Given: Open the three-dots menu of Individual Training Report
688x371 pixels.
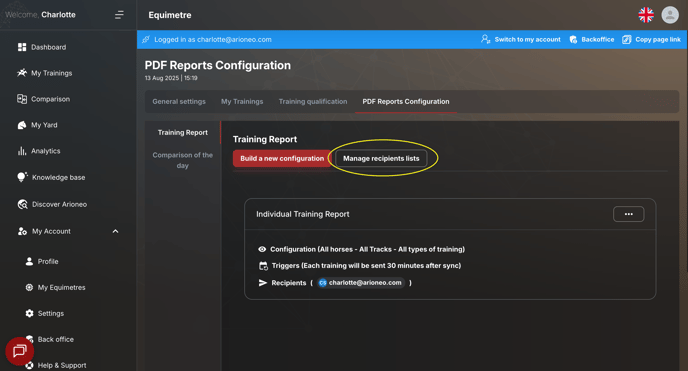Looking at the screenshot, I should click(x=628, y=214).
